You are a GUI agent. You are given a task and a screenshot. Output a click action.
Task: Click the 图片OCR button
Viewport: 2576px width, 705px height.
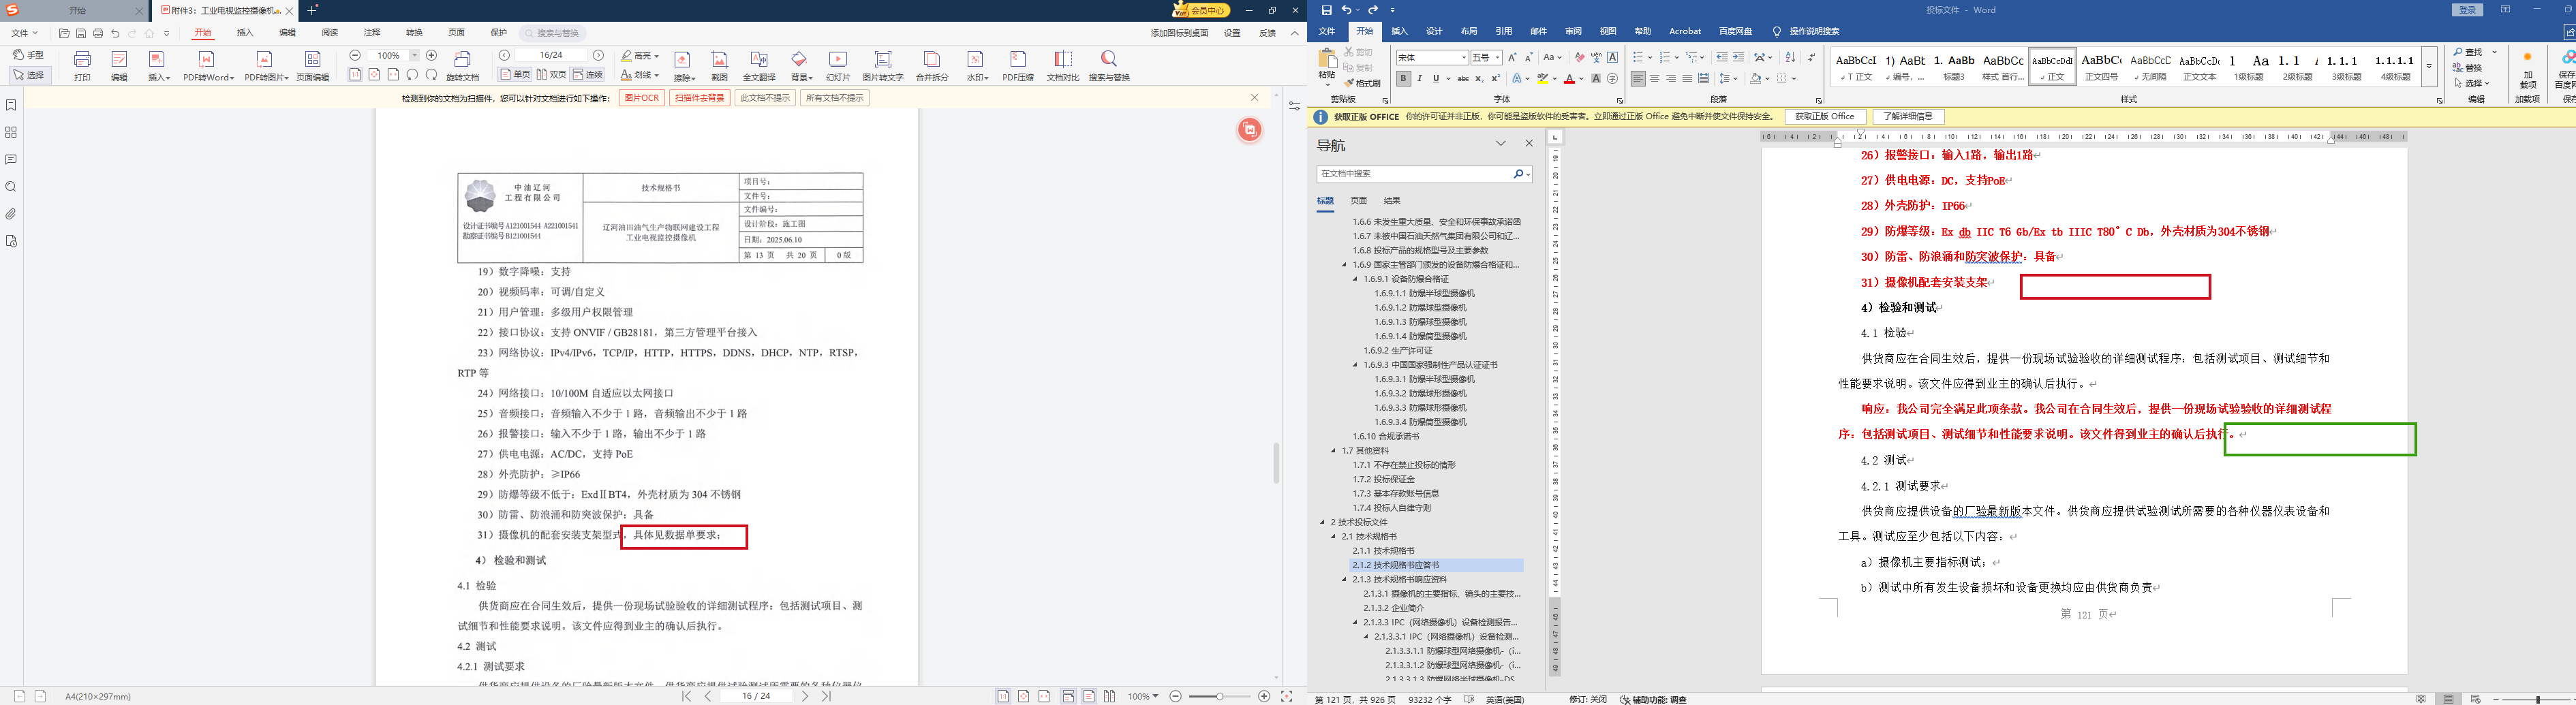pos(641,98)
